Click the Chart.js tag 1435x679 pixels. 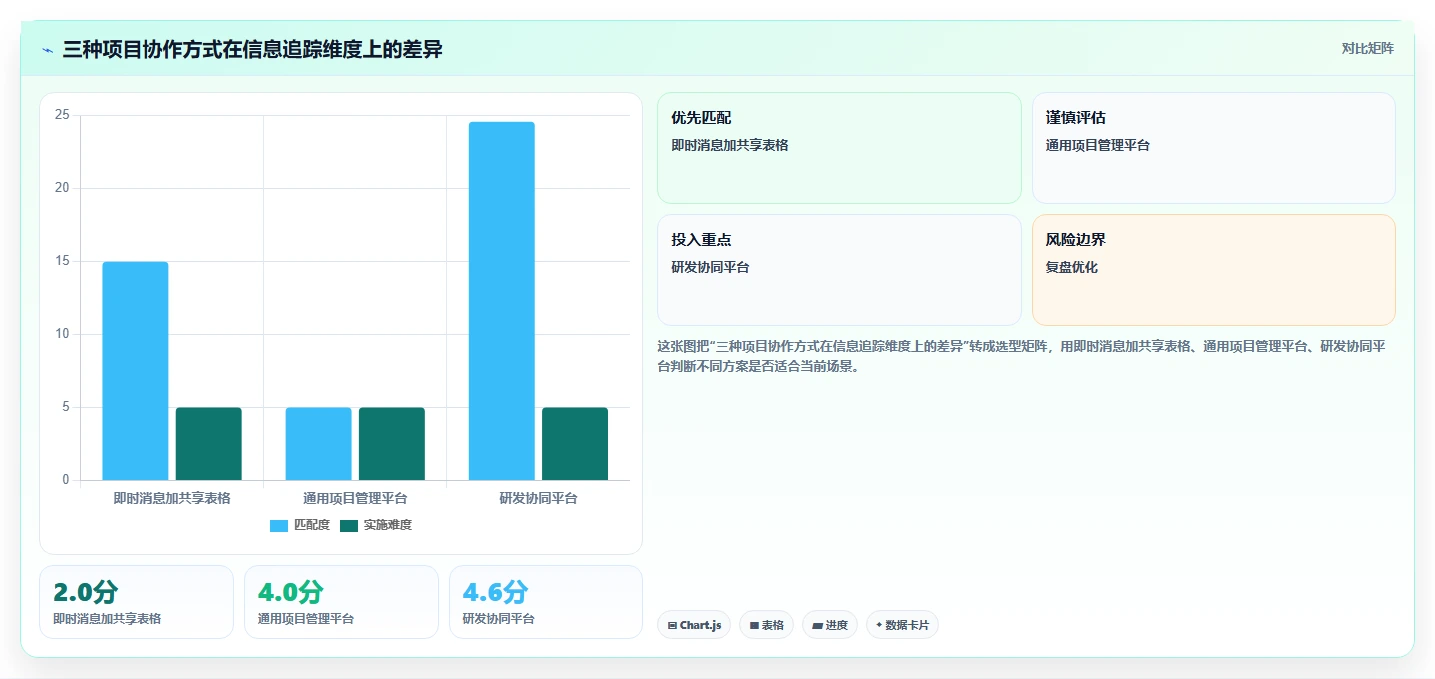(694, 625)
